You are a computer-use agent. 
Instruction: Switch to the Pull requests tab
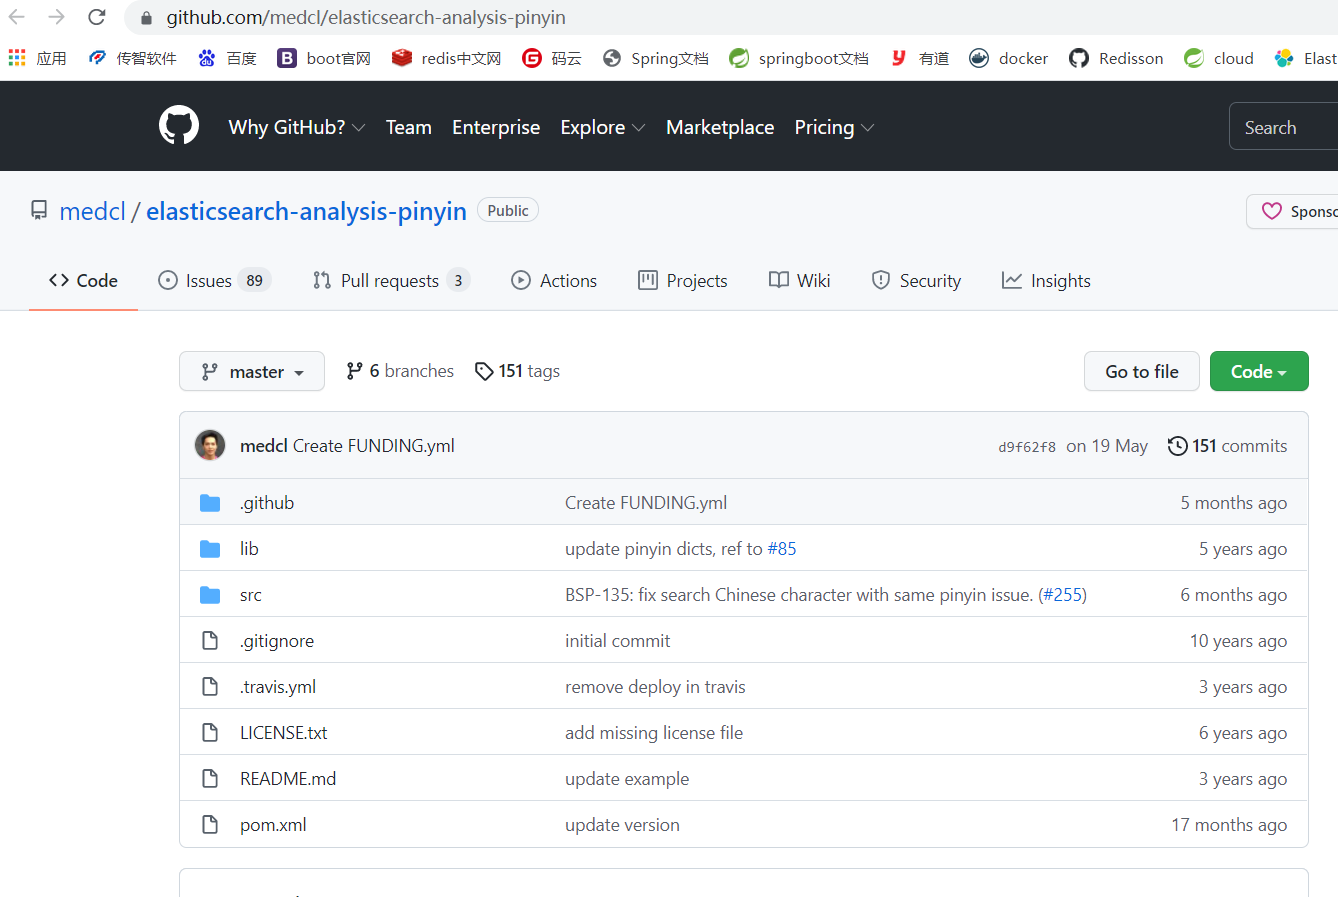tap(391, 280)
